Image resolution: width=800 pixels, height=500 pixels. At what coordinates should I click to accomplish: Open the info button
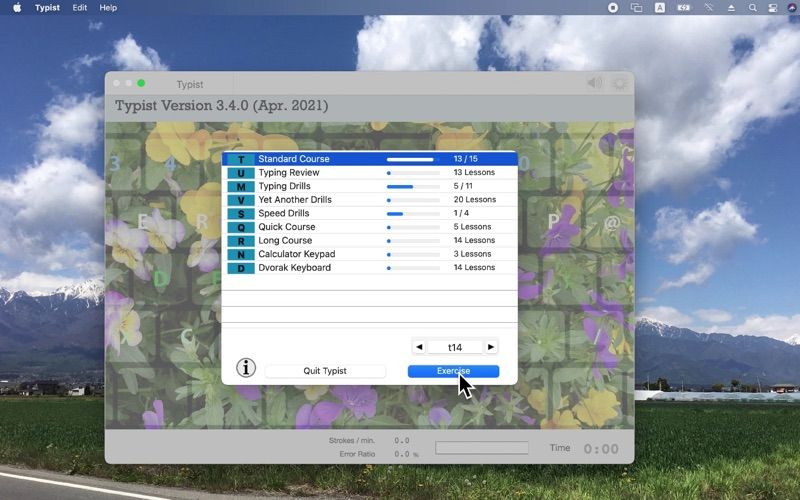coord(246,367)
